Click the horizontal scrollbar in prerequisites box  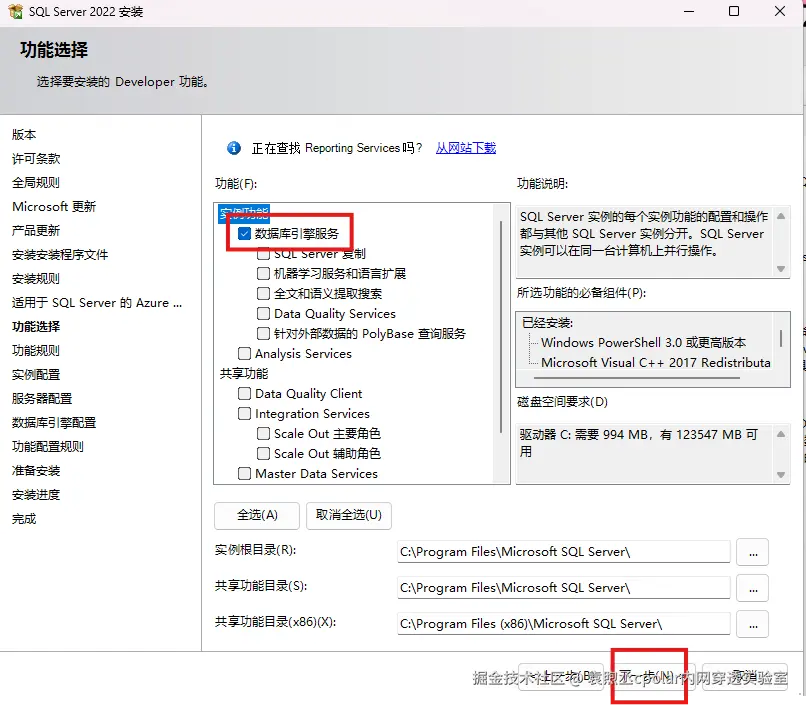(637, 378)
